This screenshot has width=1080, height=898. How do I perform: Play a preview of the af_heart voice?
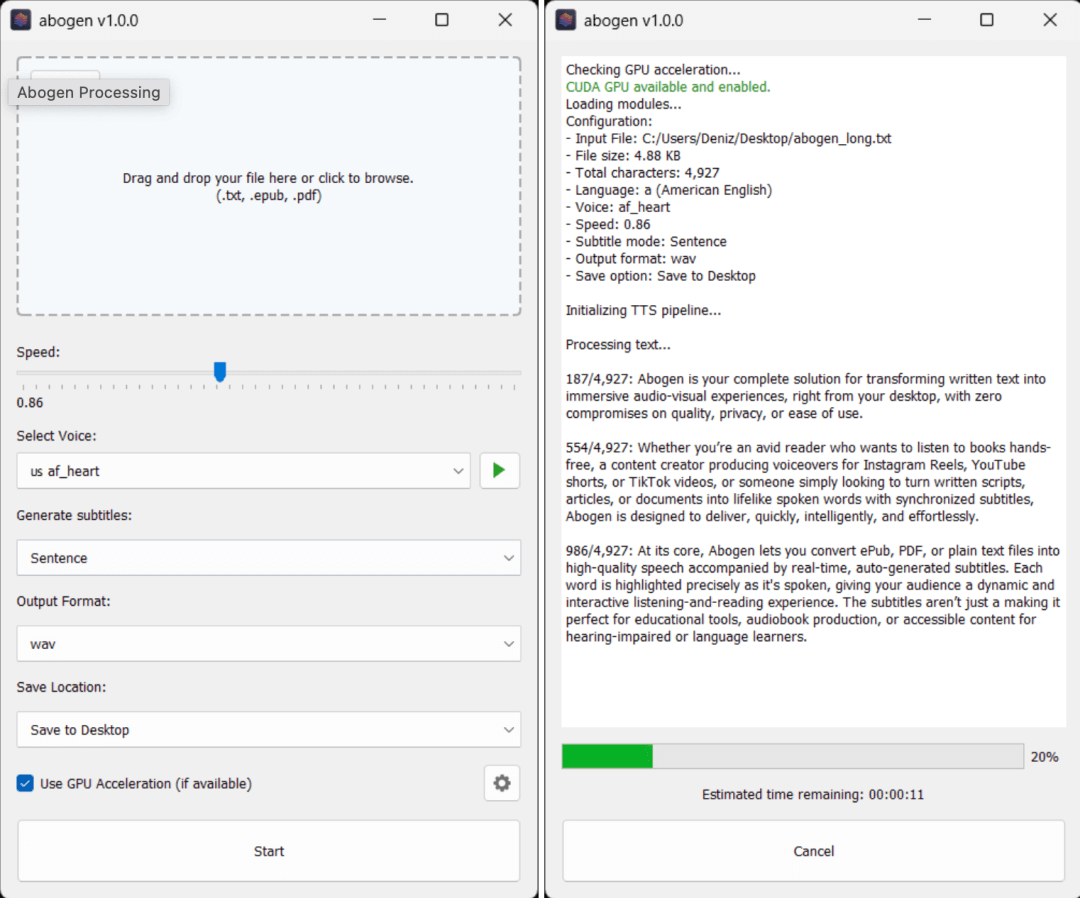point(499,471)
